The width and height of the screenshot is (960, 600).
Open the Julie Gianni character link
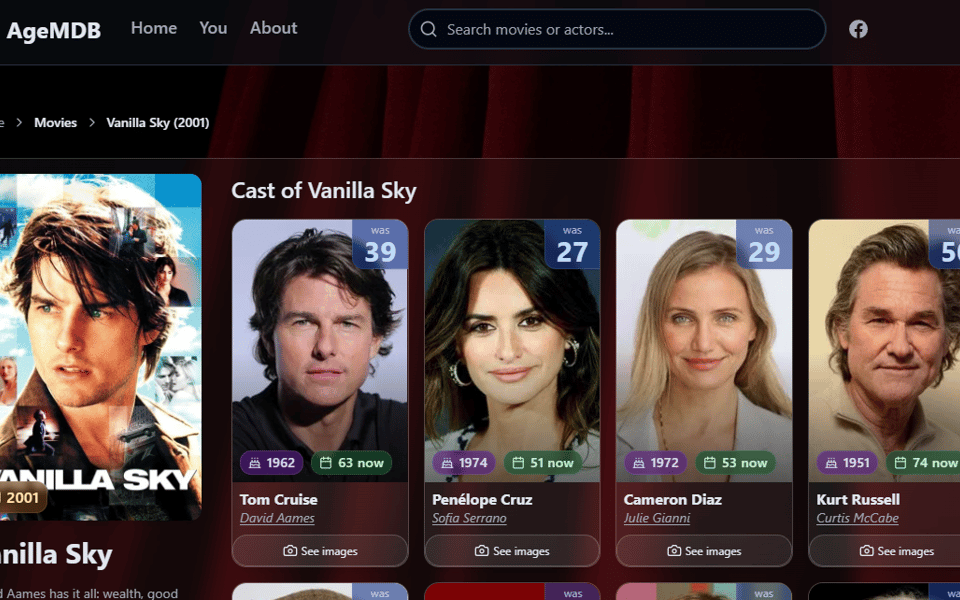click(657, 518)
